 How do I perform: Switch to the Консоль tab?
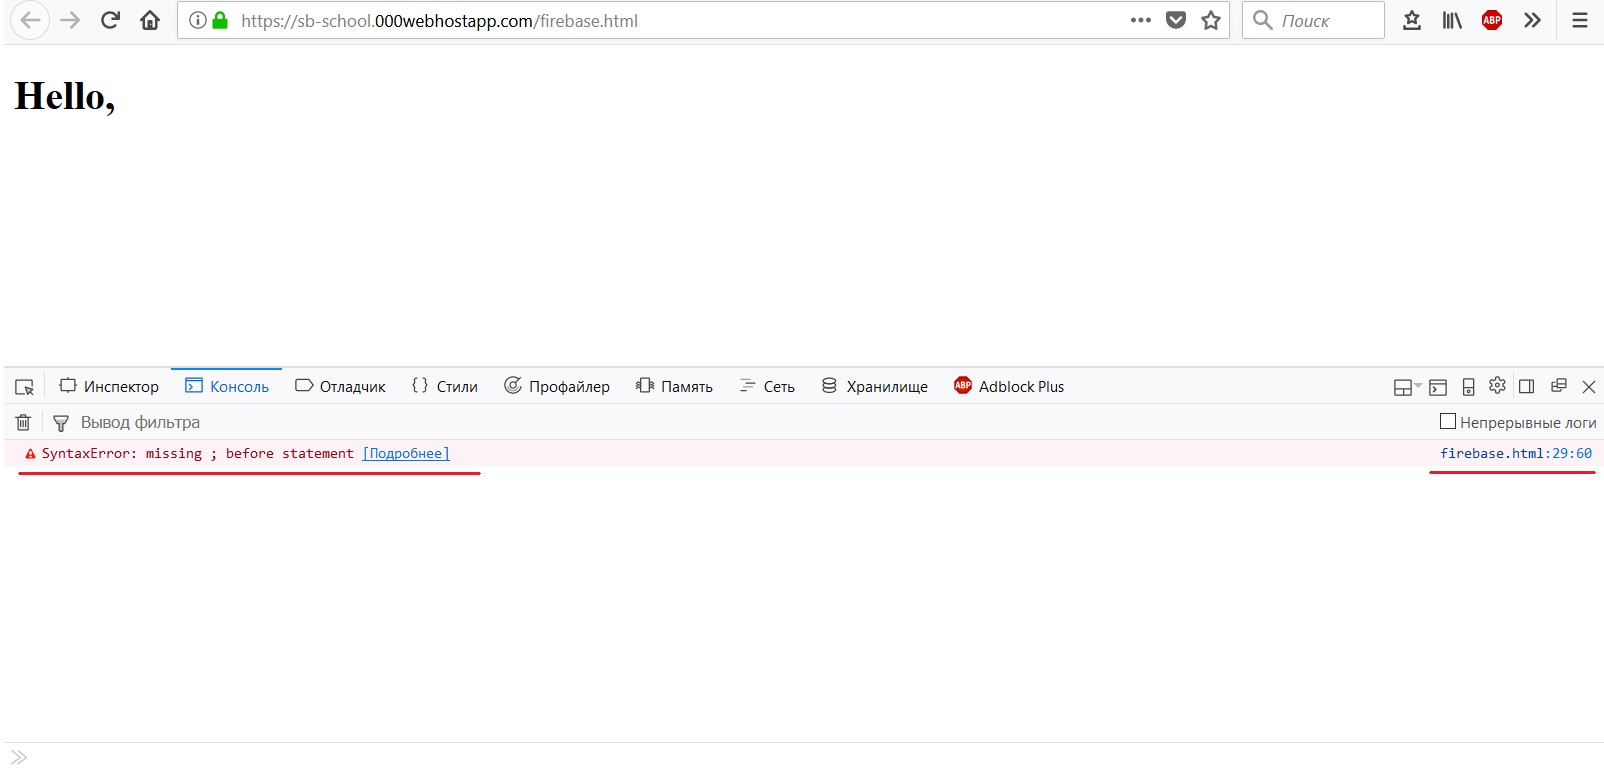[227, 386]
